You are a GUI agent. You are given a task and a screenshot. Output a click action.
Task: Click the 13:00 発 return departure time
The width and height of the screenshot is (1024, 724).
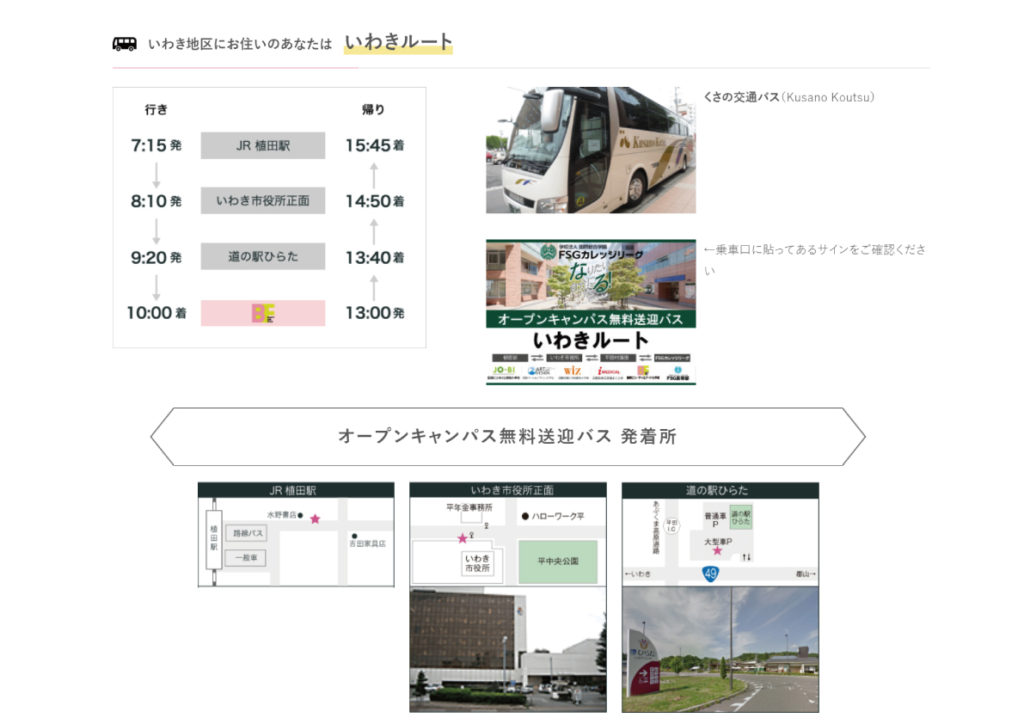pyautogui.click(x=374, y=313)
